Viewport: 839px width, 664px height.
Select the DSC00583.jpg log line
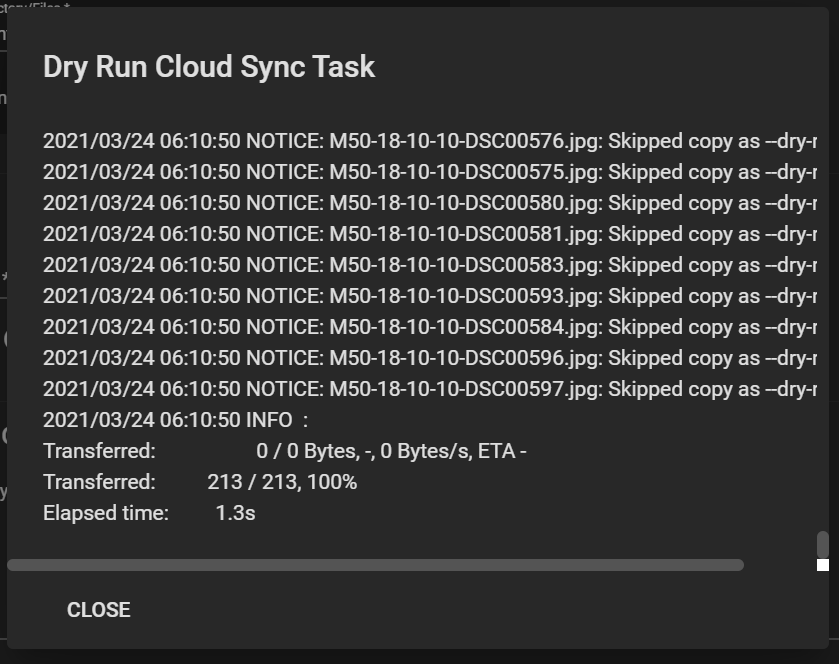430,265
